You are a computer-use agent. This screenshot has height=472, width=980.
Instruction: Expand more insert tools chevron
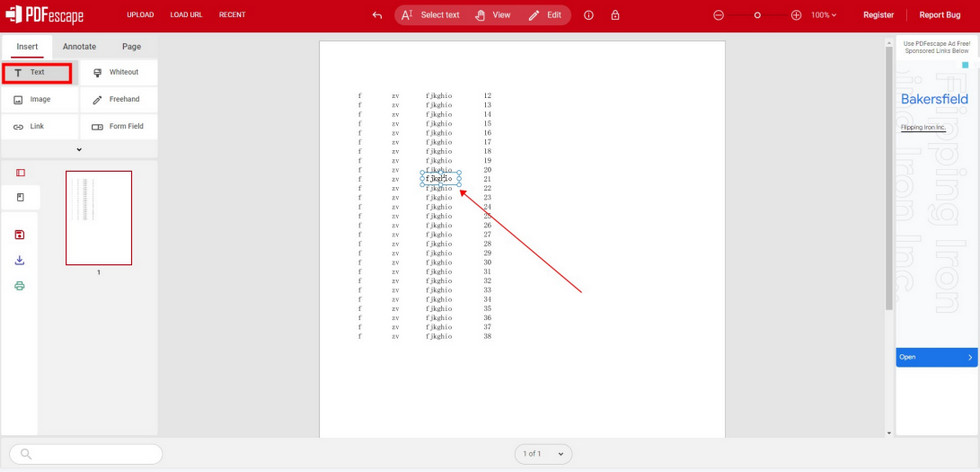coord(79,150)
